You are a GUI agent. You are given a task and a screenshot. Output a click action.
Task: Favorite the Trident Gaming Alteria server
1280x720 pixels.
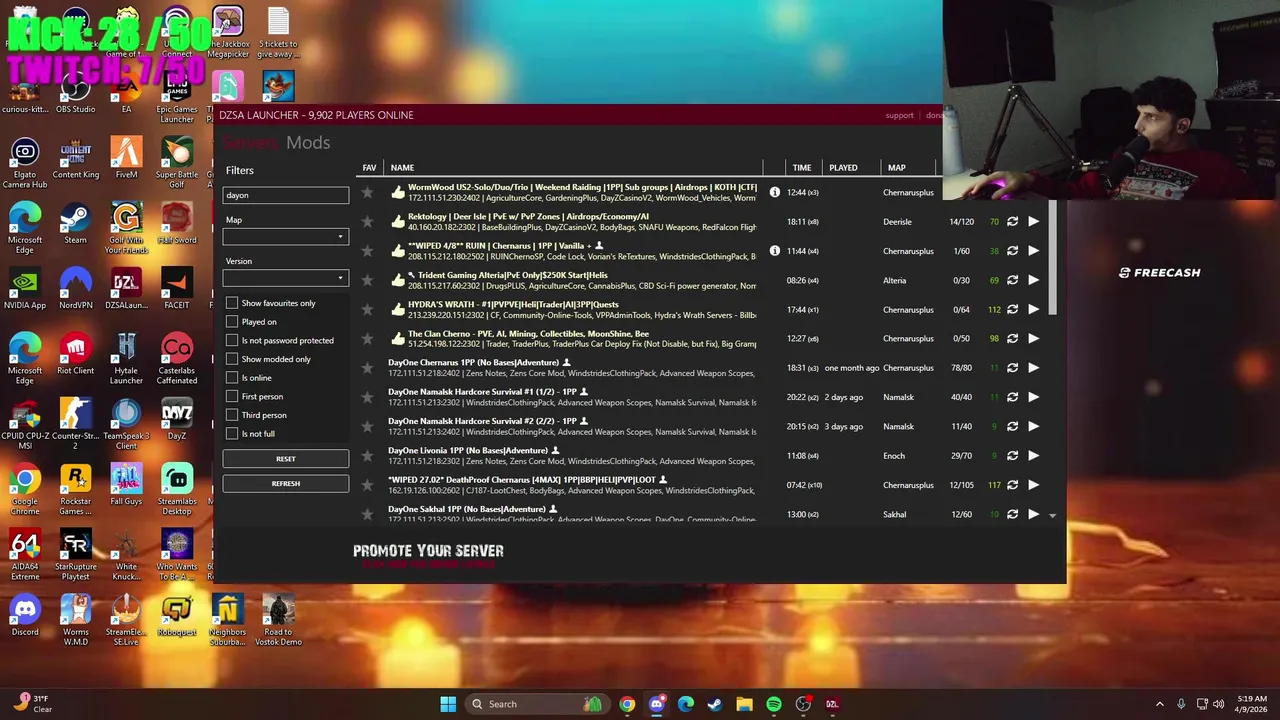coord(367,280)
